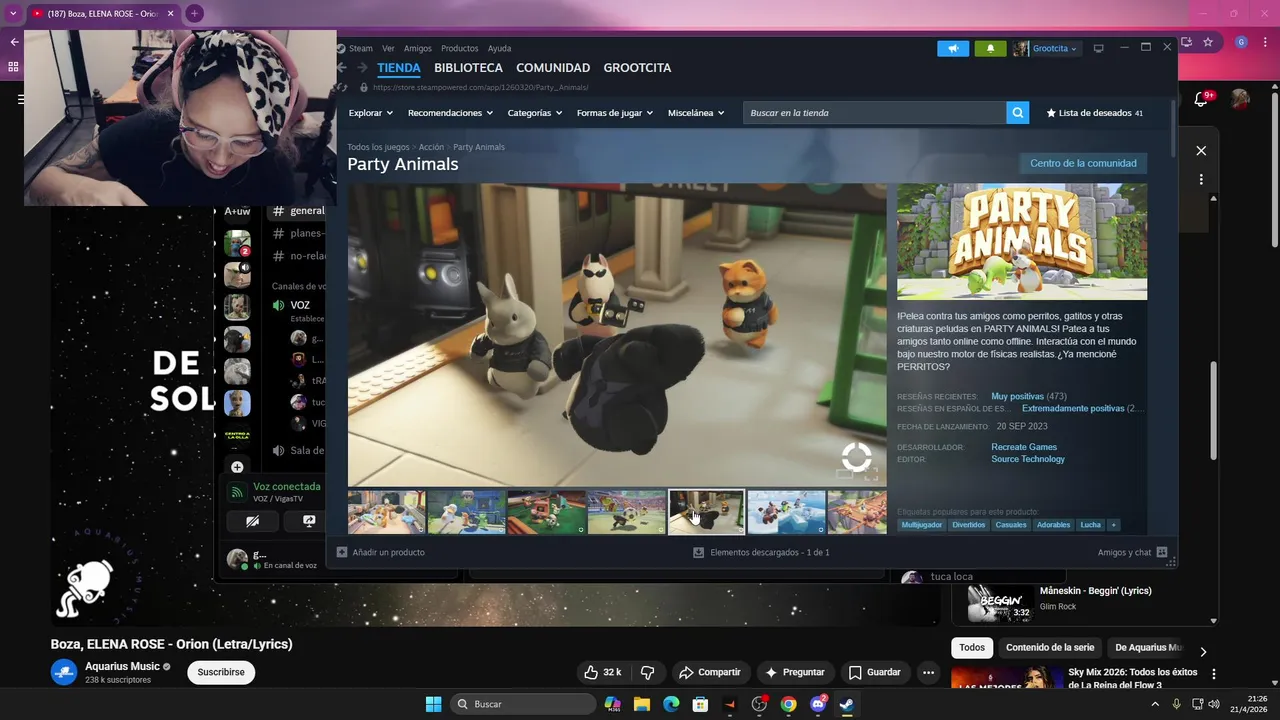Switch to the COMUNIDAD tab
This screenshot has width=1280, height=720.
[553, 68]
